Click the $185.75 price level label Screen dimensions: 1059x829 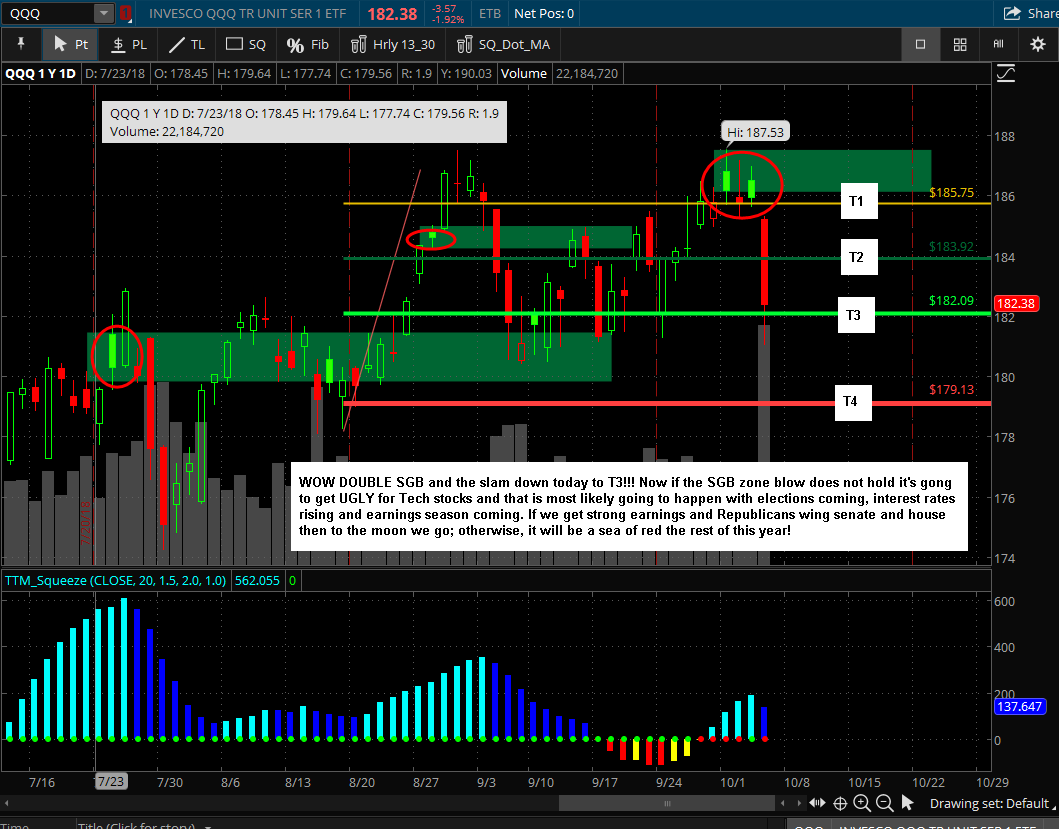pos(952,193)
